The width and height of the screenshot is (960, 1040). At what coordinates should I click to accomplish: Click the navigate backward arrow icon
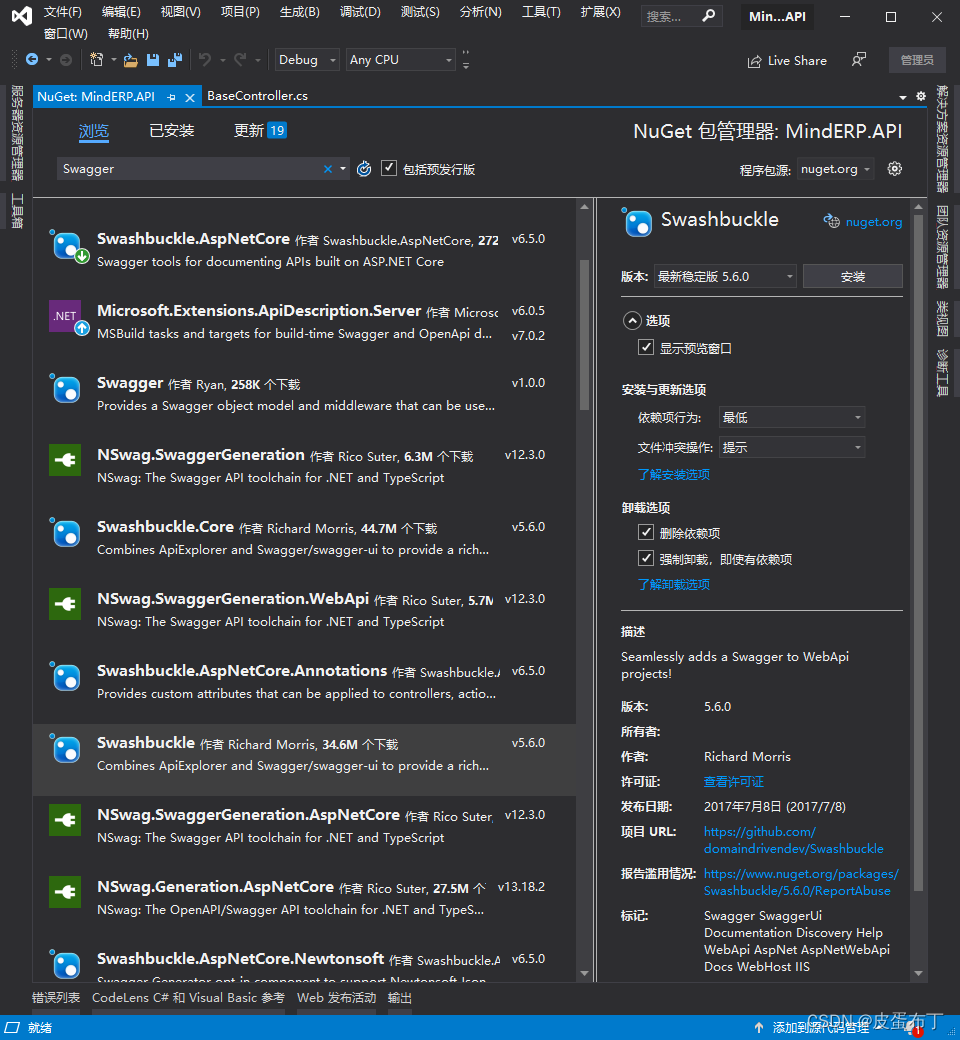[x=31, y=60]
